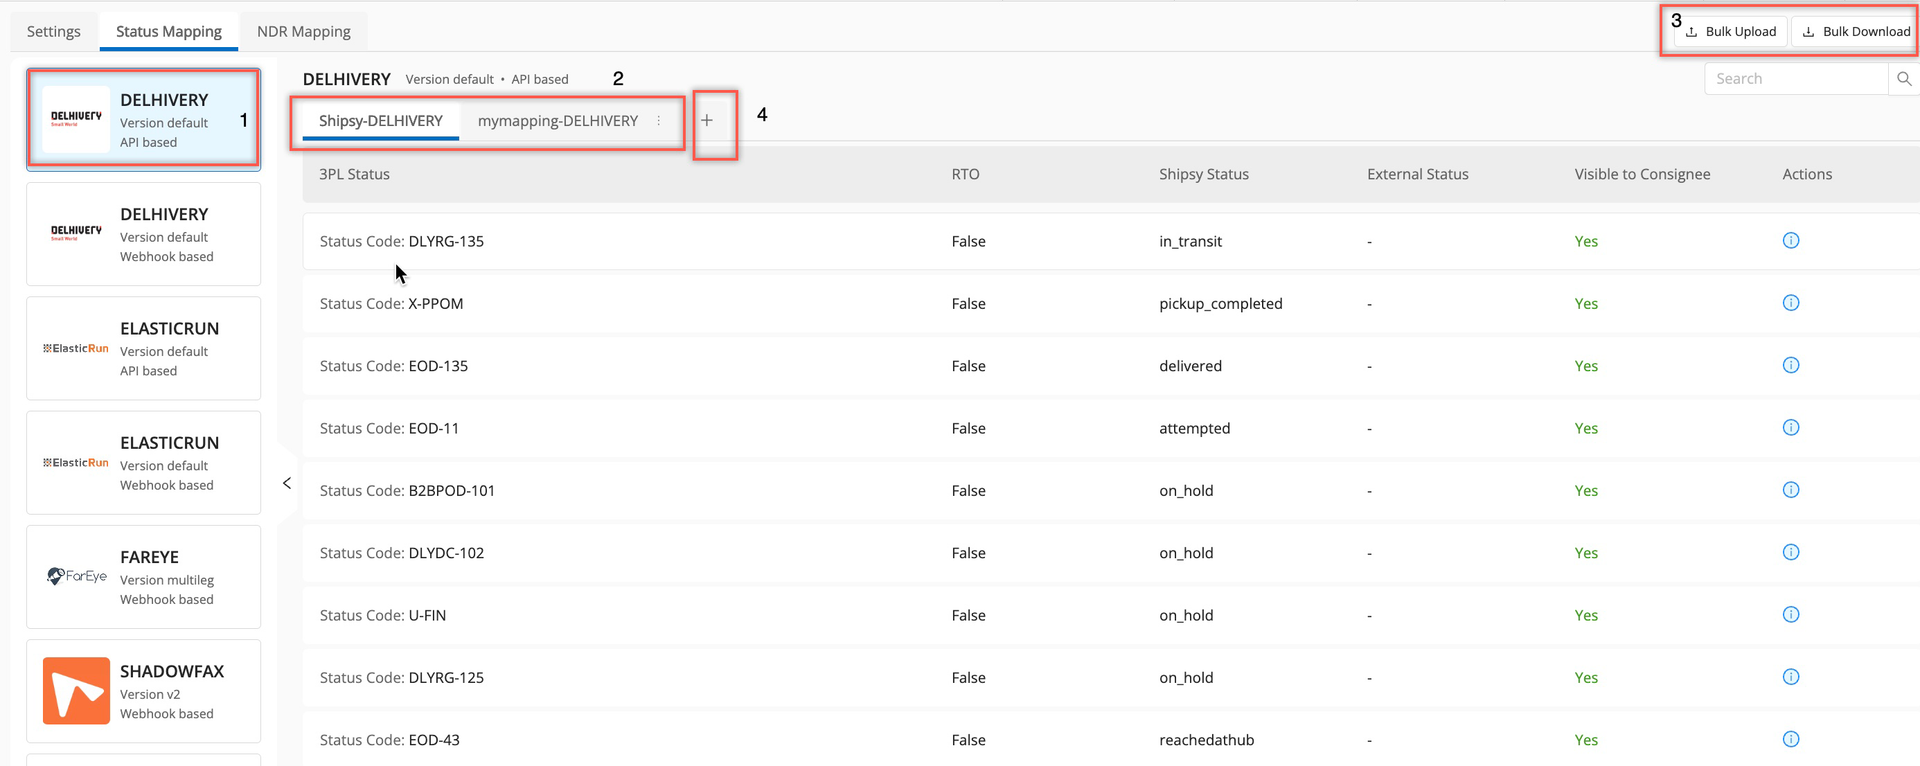Select the mymapping-DELHIVERY tab
The width and height of the screenshot is (1920, 766).
pos(557,121)
